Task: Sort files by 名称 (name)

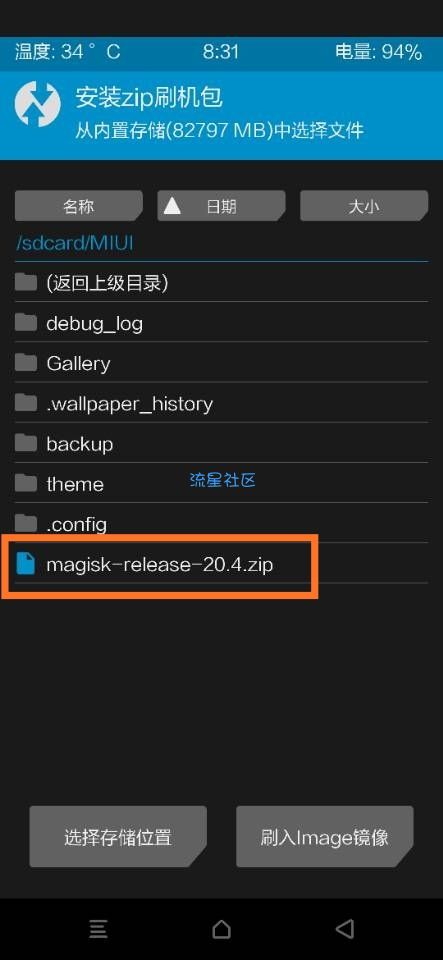Action: [x=78, y=206]
